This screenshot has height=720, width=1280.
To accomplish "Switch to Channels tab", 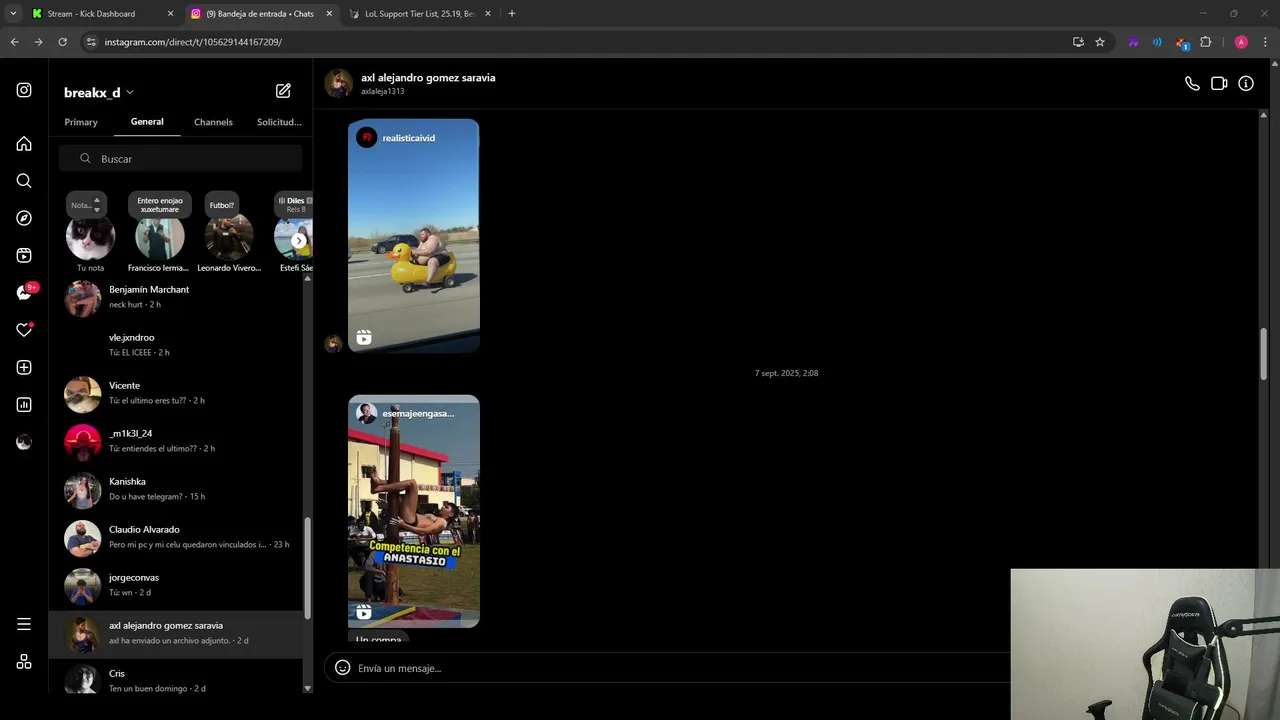I will [x=213, y=122].
